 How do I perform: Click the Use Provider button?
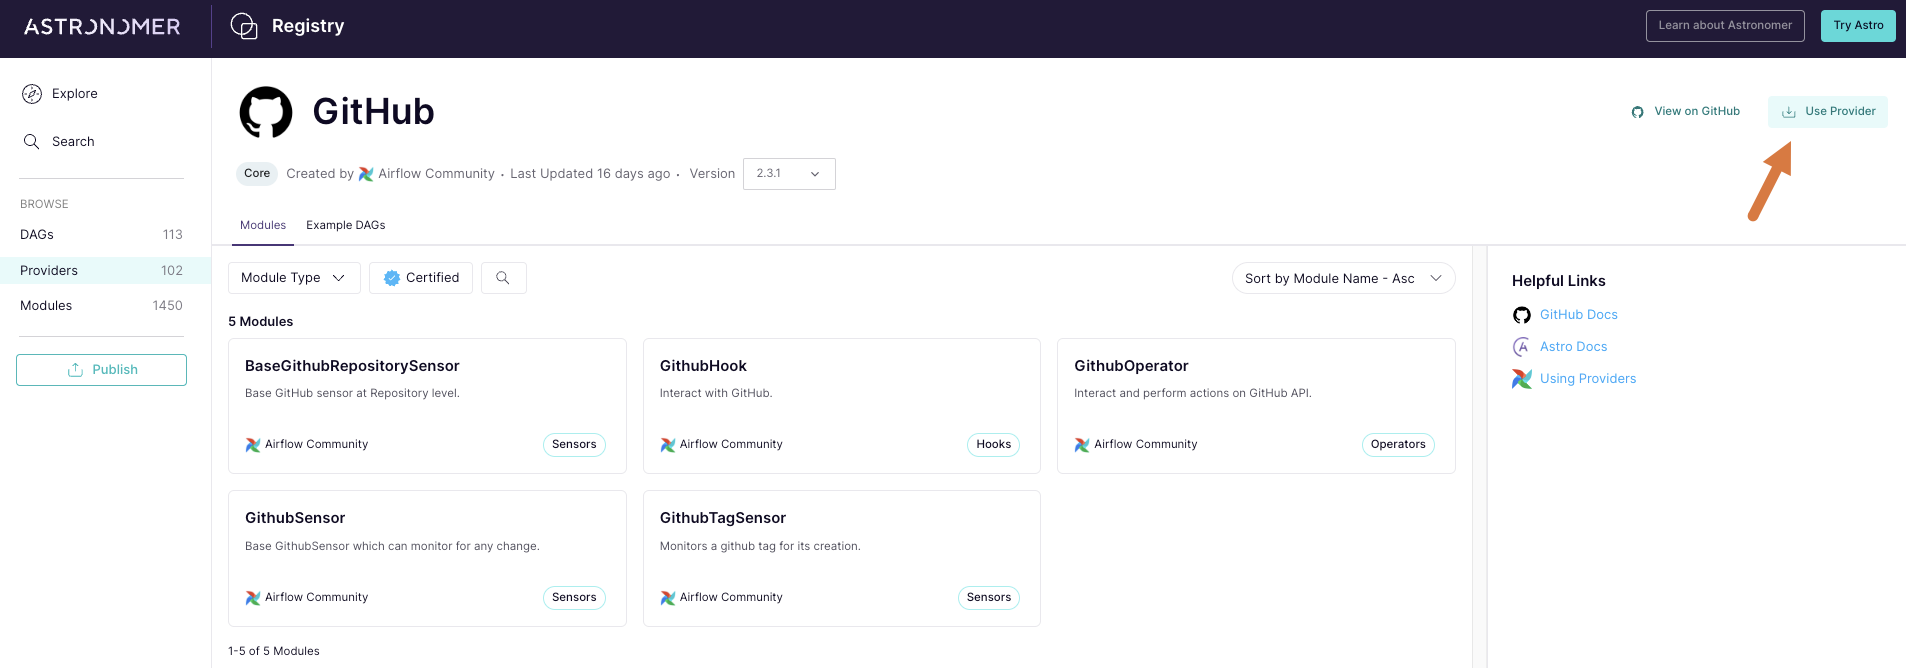1828,112
